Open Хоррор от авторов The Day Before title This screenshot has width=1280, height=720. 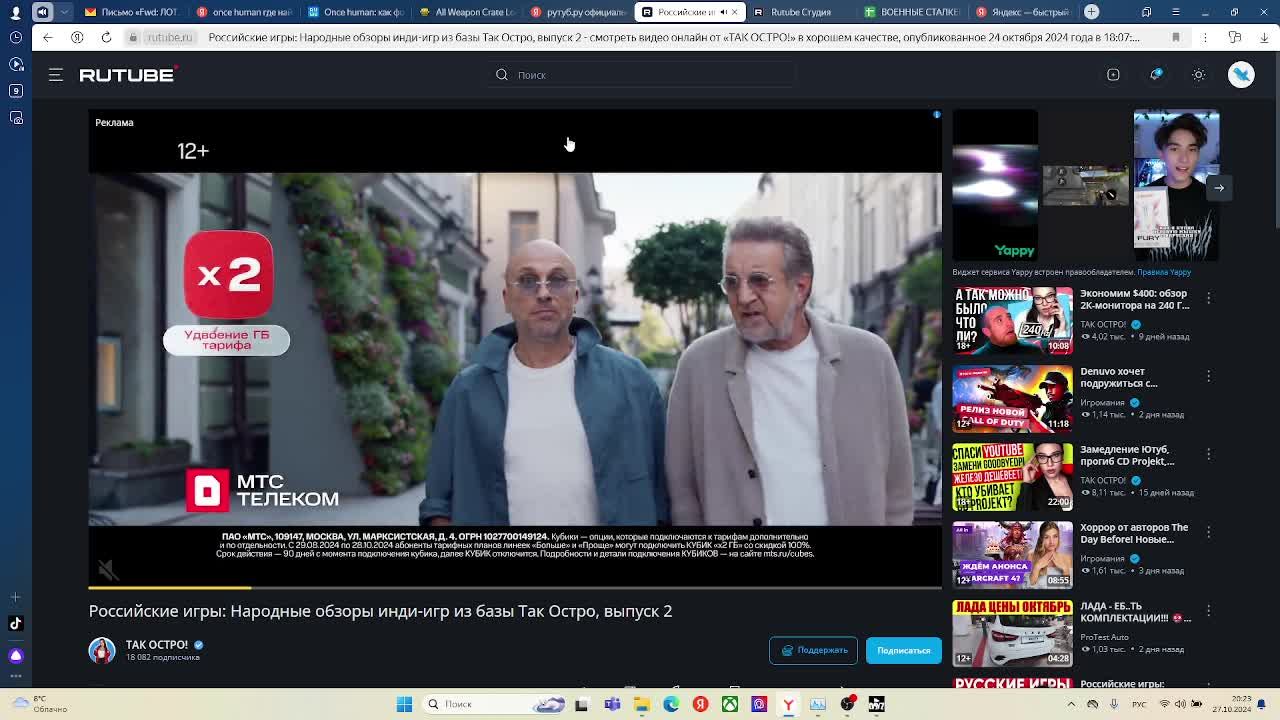coord(1134,533)
